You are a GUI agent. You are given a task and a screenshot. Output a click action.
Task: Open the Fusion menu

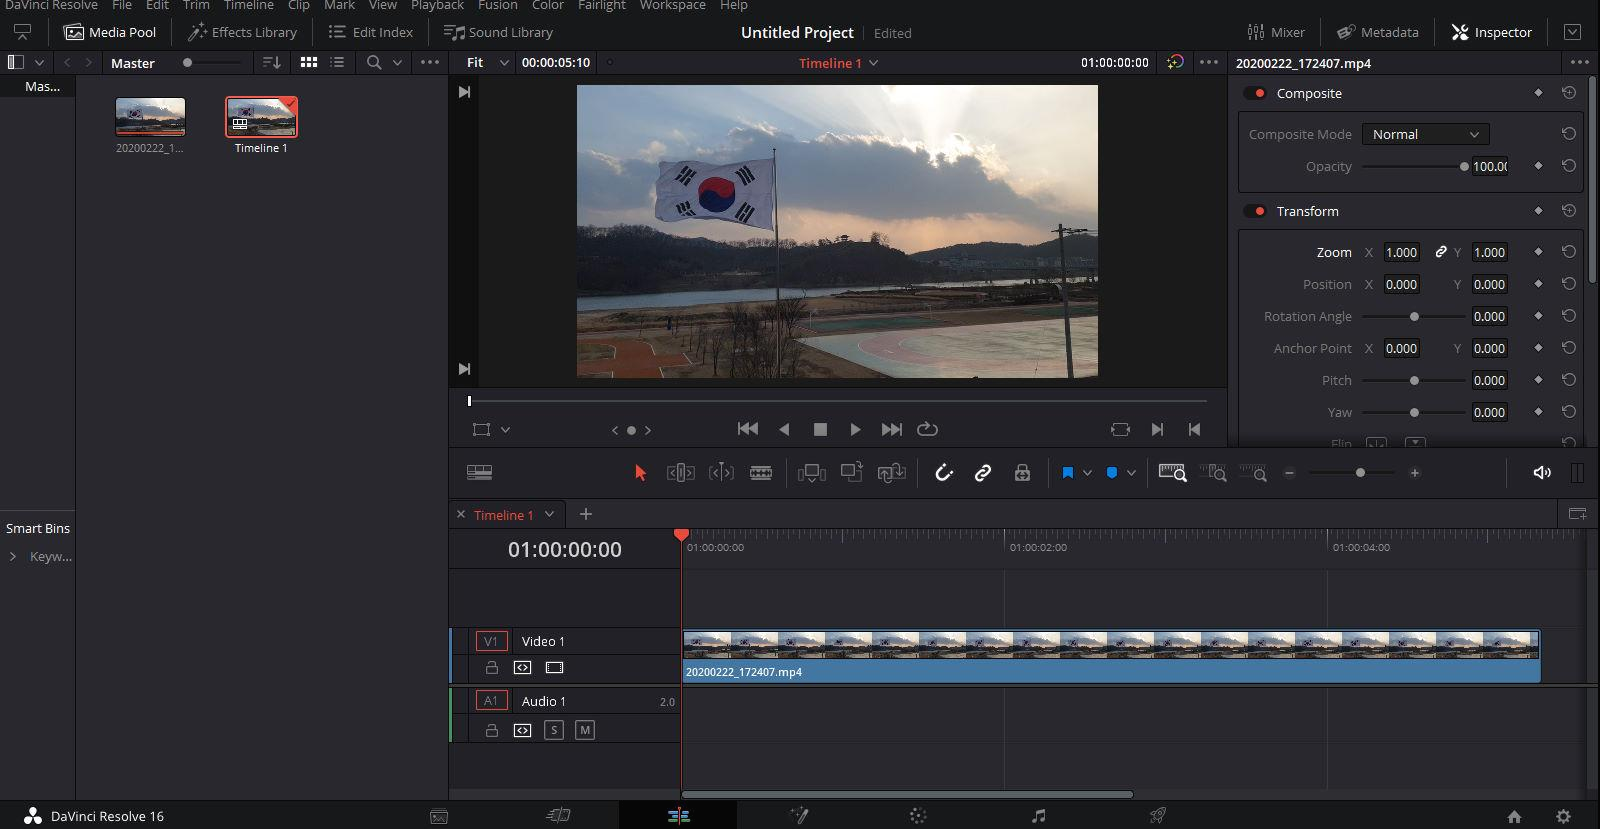(x=497, y=5)
